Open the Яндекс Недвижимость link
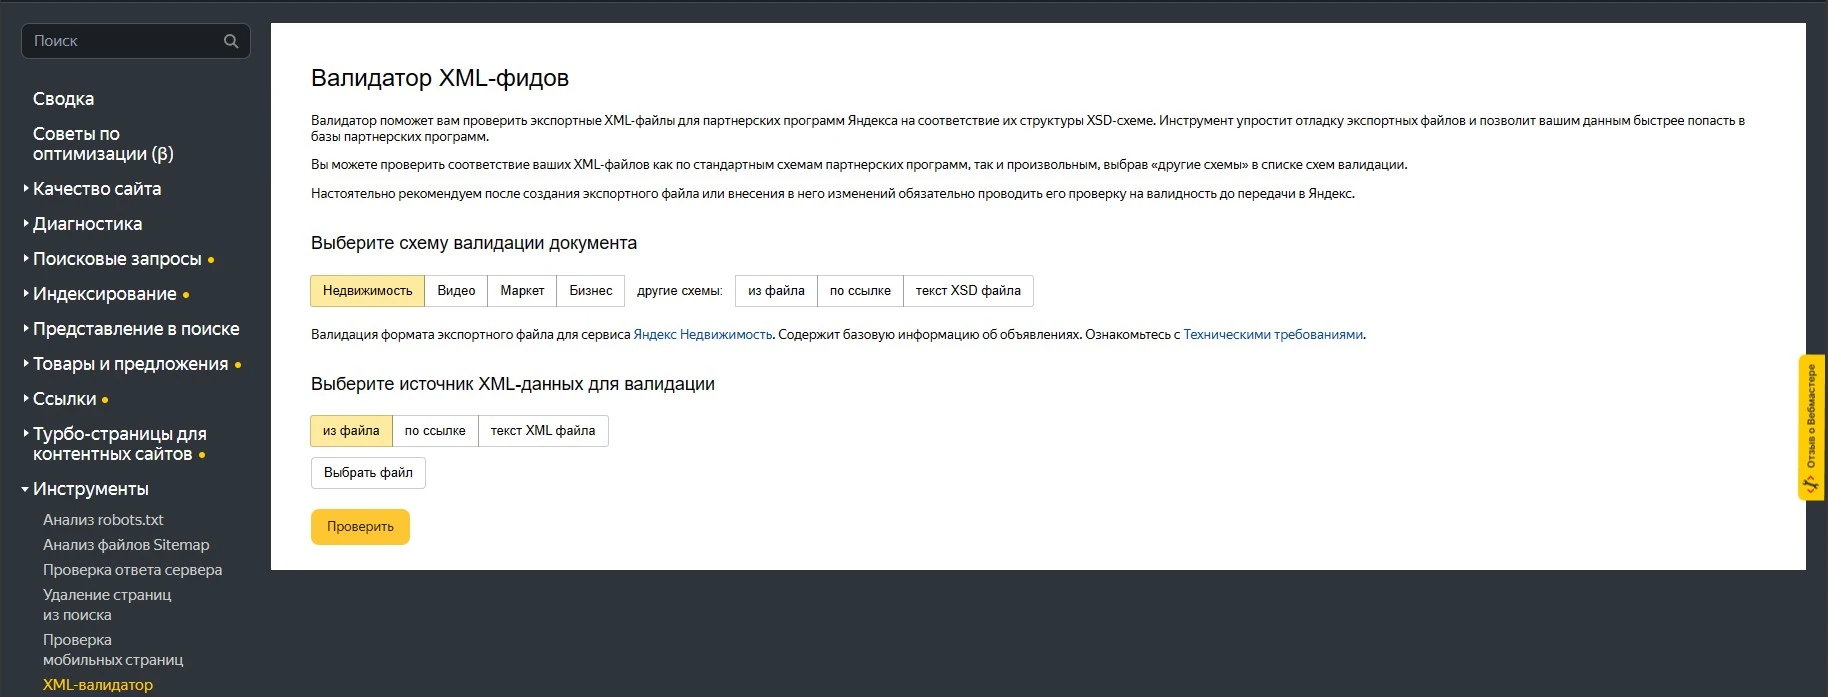 coord(703,335)
